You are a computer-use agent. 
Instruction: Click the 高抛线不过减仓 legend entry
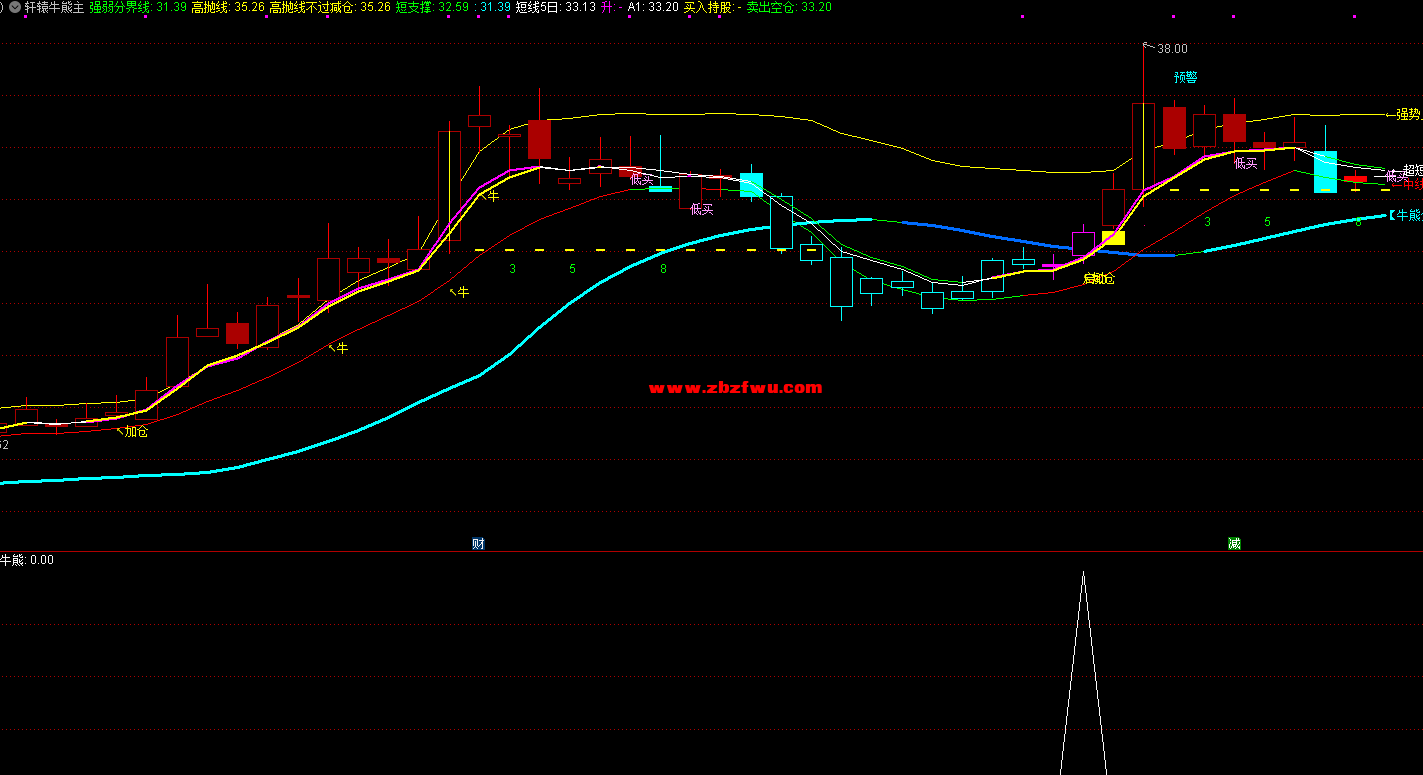(329, 7)
